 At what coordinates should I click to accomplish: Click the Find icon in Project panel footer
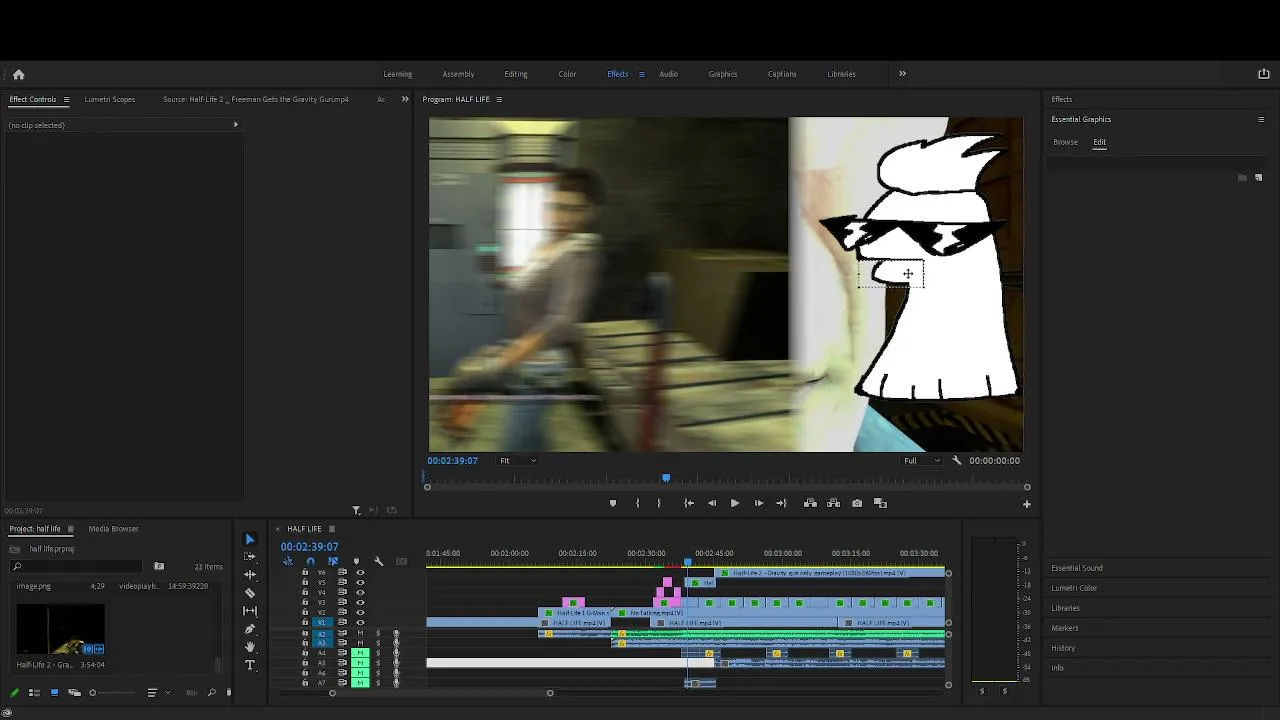[211, 692]
